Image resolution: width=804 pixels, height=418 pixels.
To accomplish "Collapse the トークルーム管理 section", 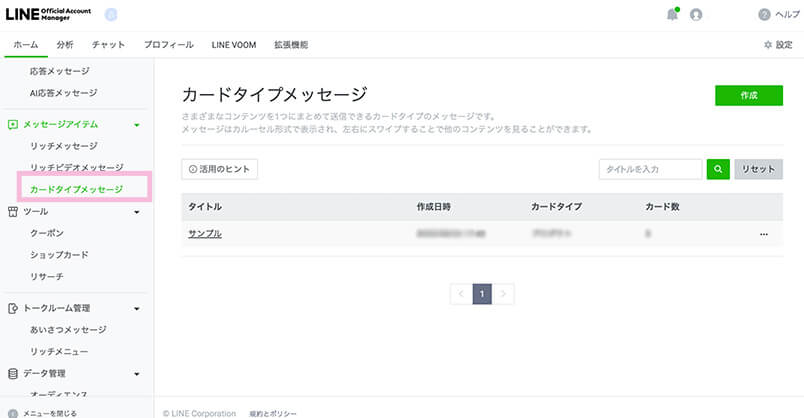I will [136, 308].
